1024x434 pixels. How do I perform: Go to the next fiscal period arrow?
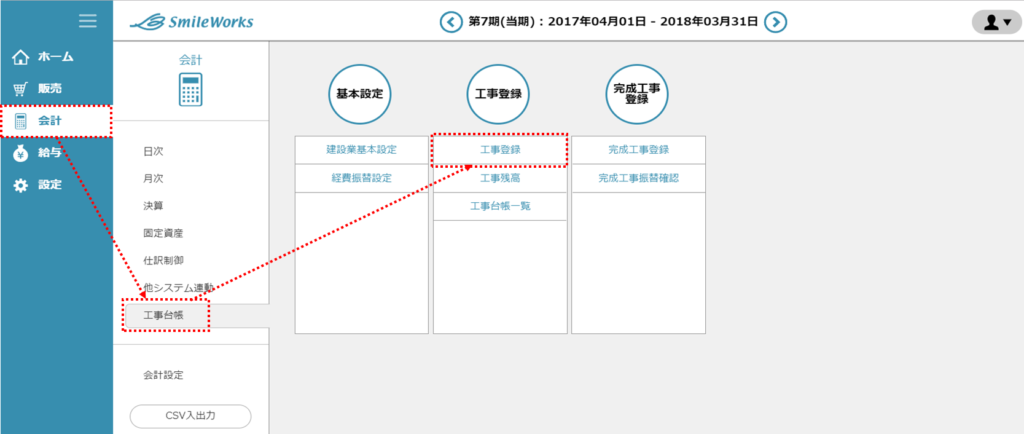(775, 22)
